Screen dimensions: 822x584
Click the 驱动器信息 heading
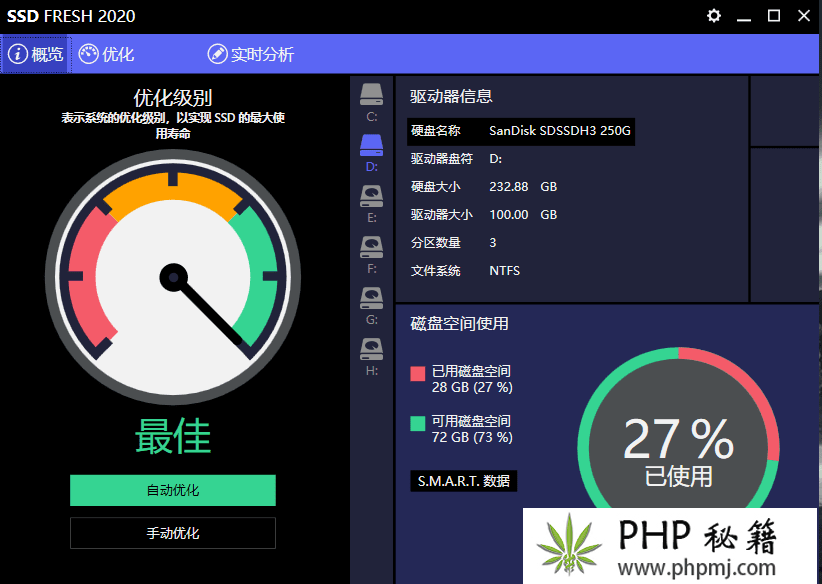click(451, 96)
